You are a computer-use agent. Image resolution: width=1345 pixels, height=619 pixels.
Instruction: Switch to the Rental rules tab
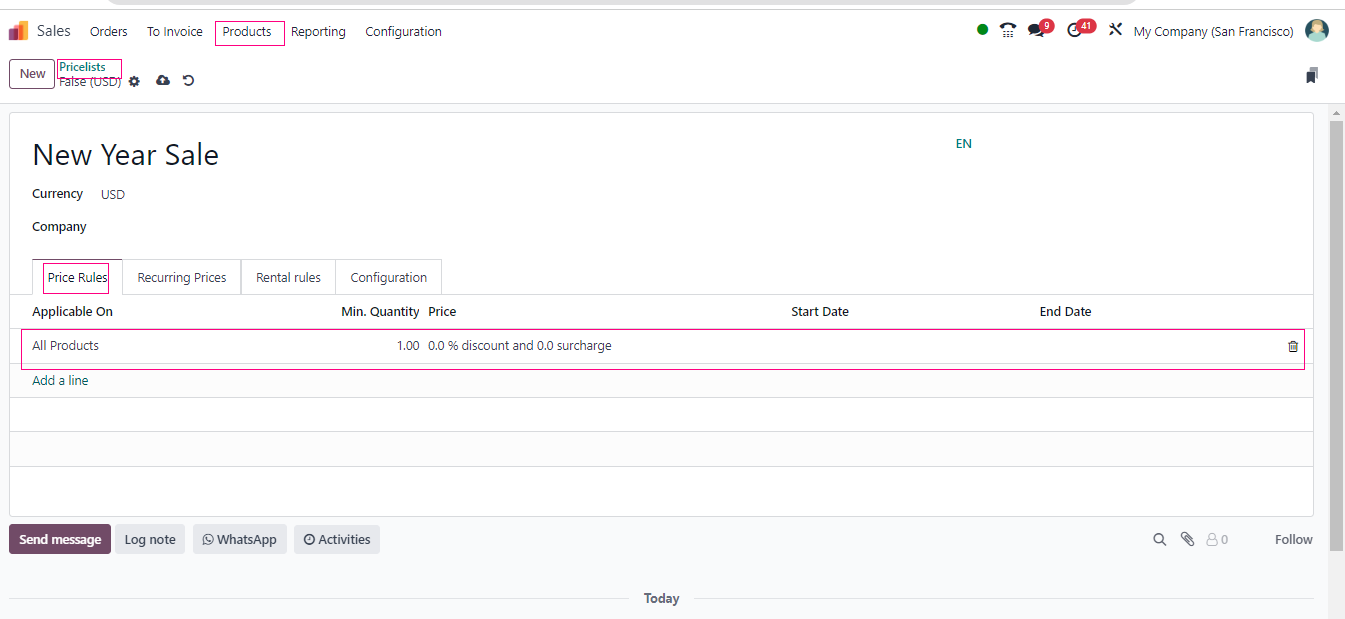click(288, 278)
